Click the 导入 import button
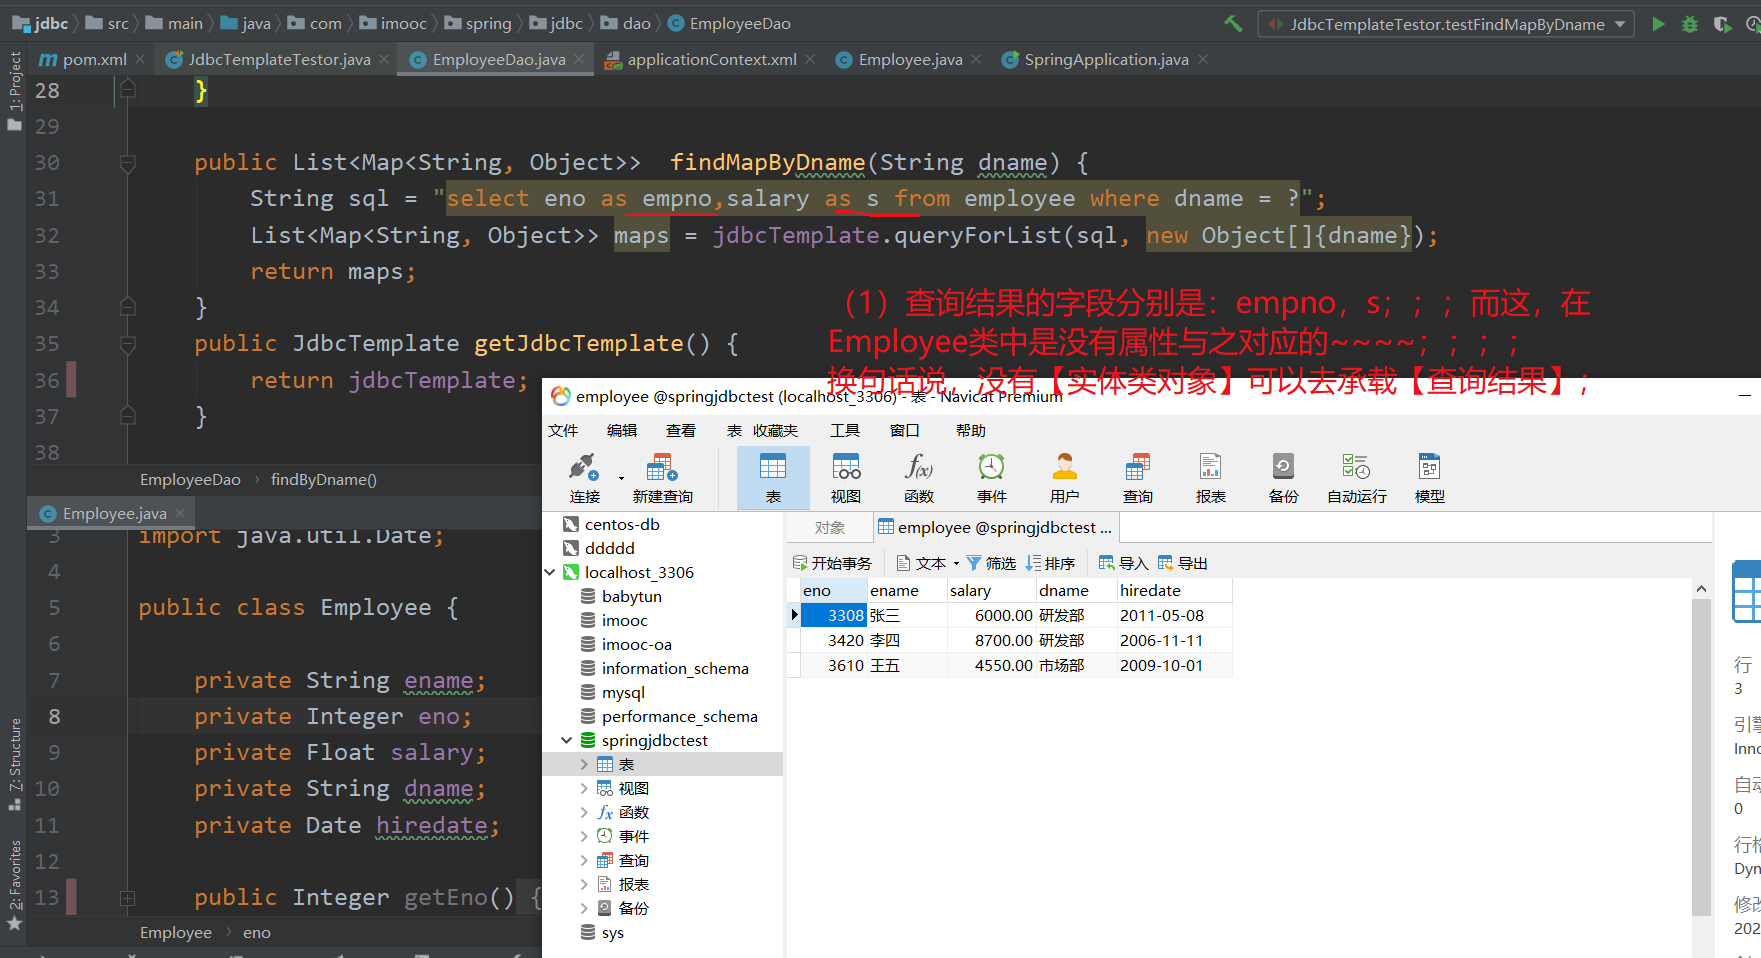Viewport: 1761px width, 958px height. coord(1123,564)
